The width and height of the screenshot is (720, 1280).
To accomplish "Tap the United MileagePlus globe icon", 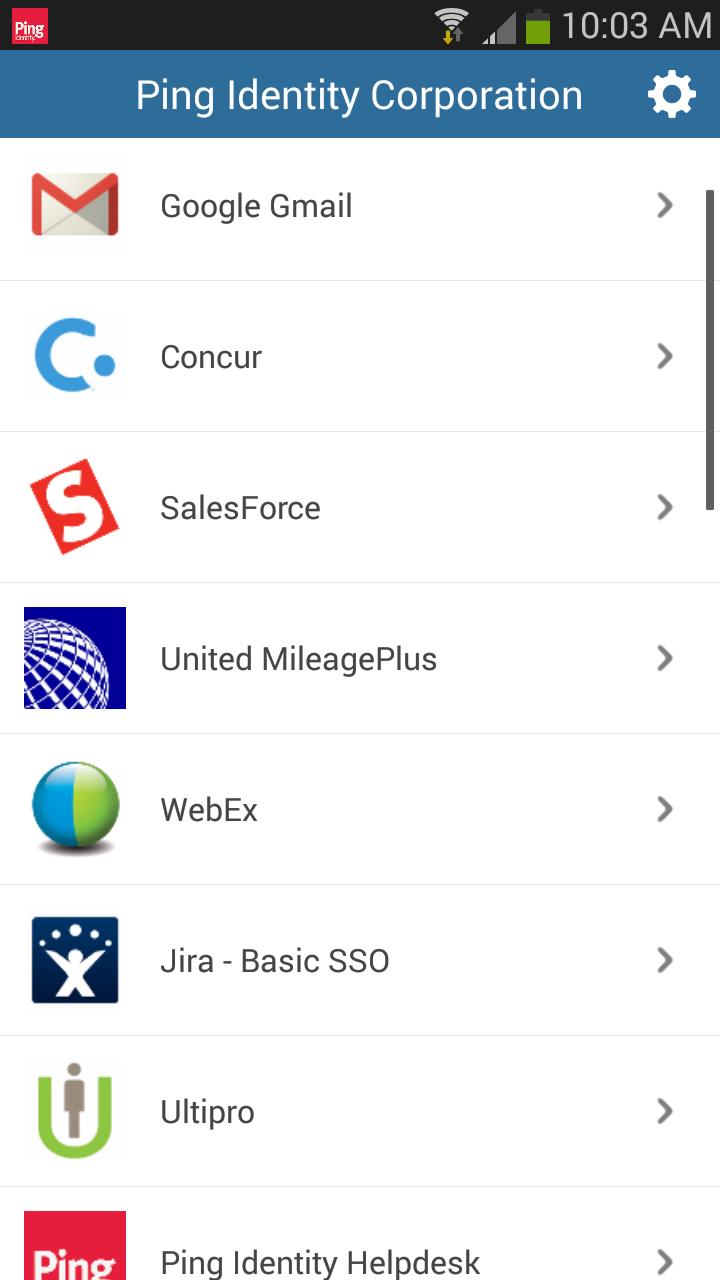I will (x=75, y=658).
